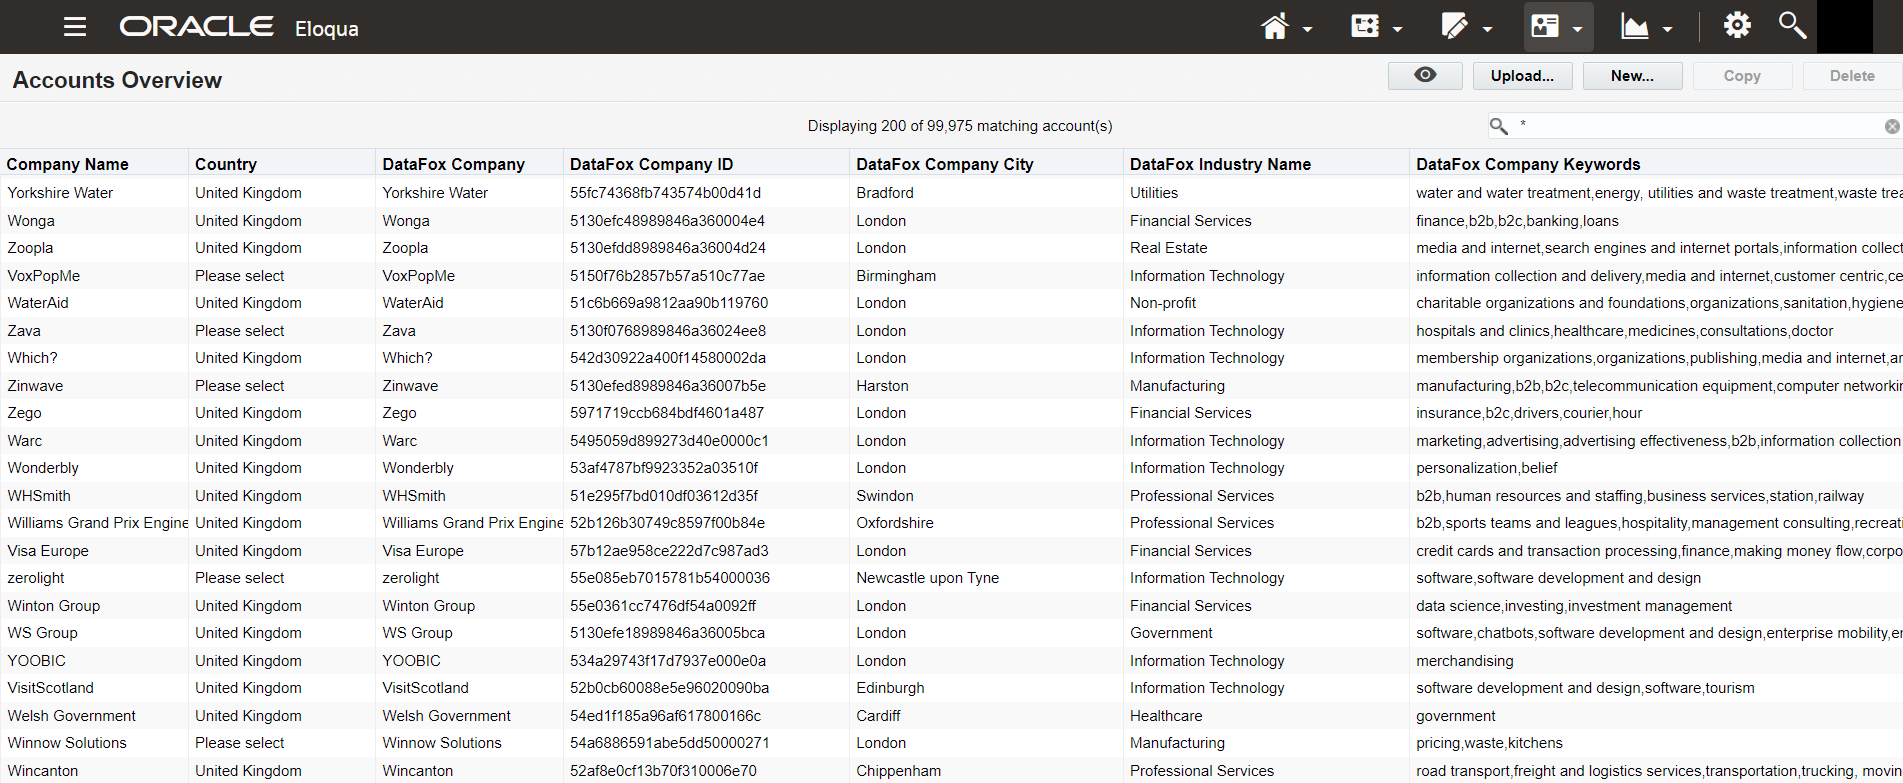Open the Orchestration icon in top bar
This screenshot has width=1903, height=783.
[1365, 26]
